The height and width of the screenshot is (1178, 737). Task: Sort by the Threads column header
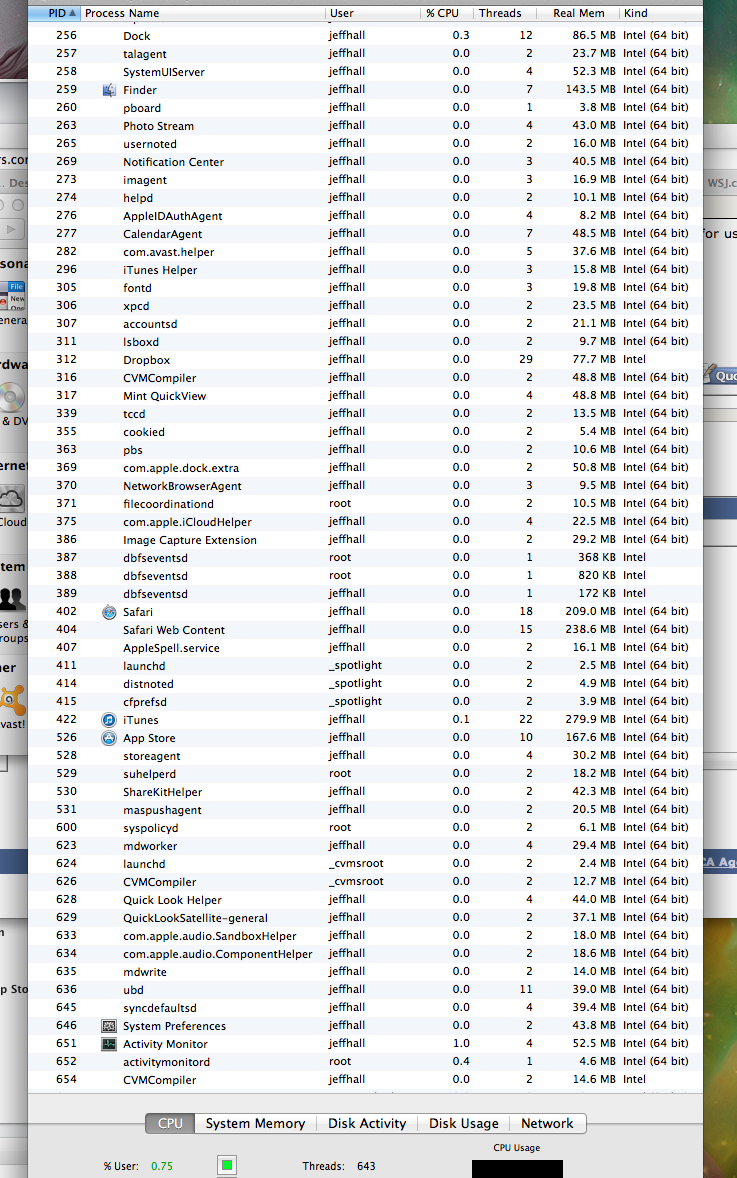[506, 13]
